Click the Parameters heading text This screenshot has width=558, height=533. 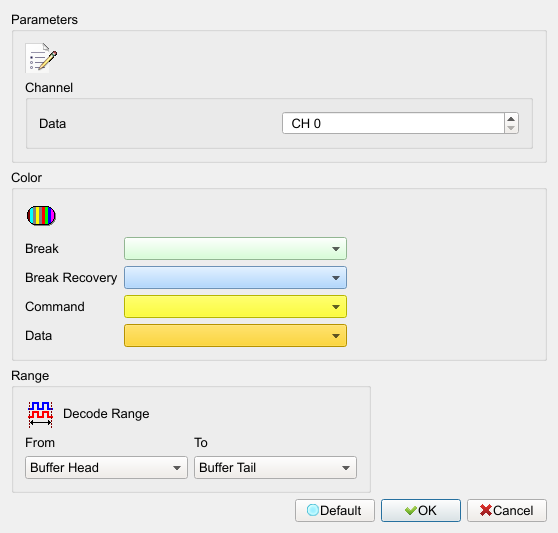click(x=44, y=20)
